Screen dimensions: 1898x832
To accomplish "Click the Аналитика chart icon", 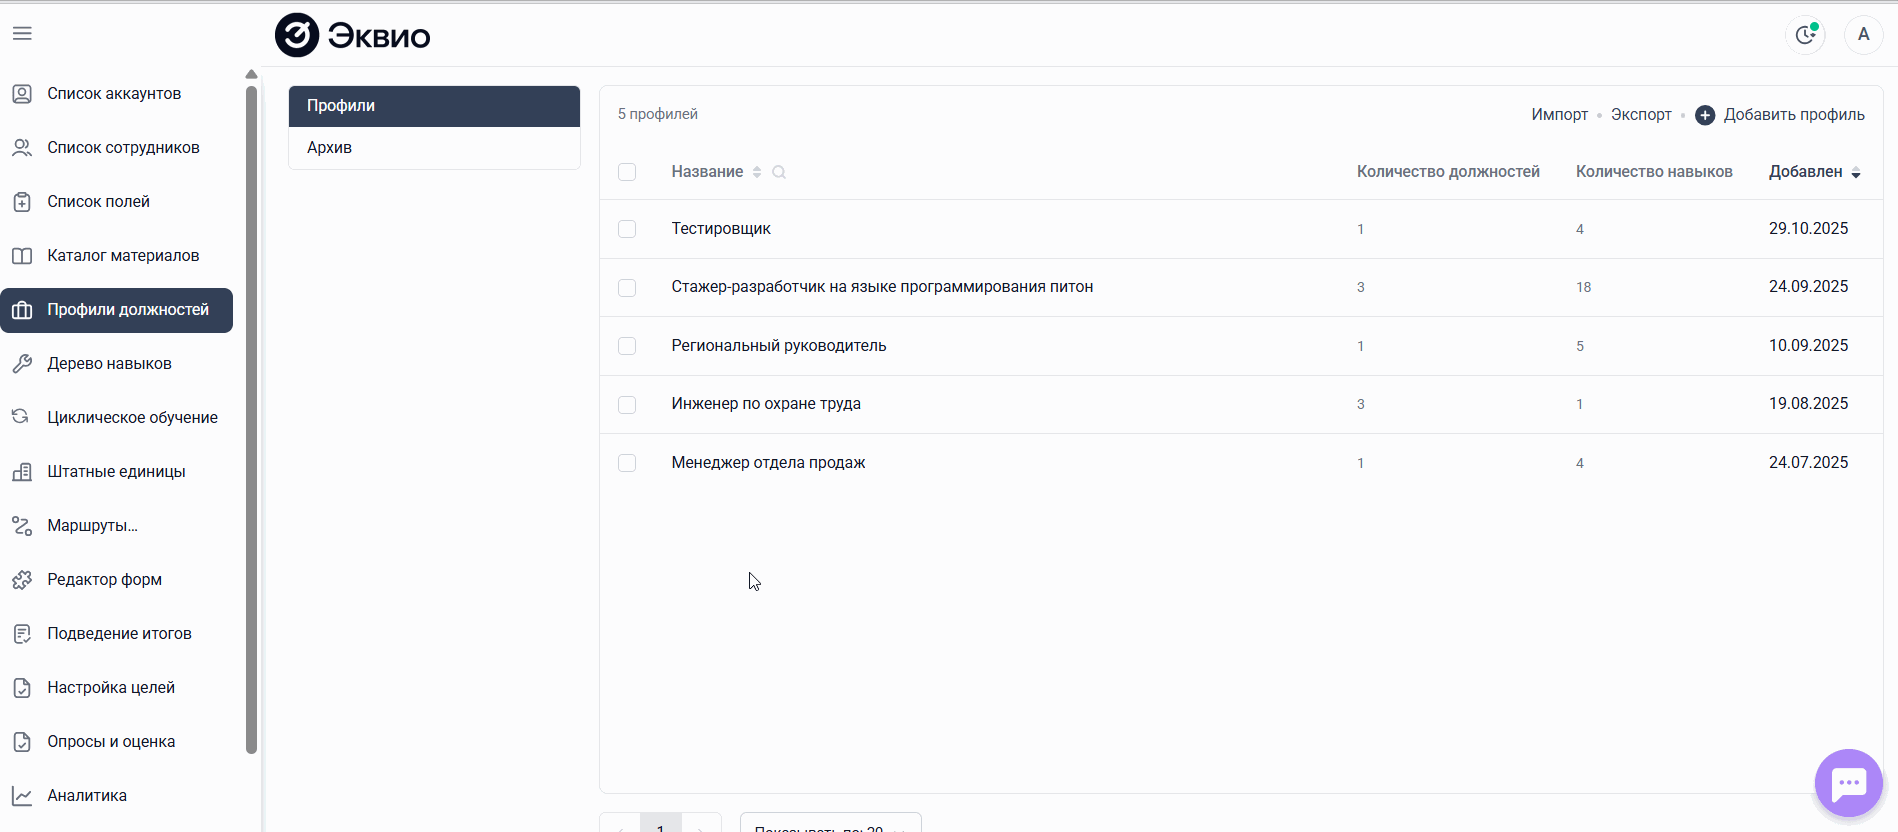I will pyautogui.click(x=22, y=796).
